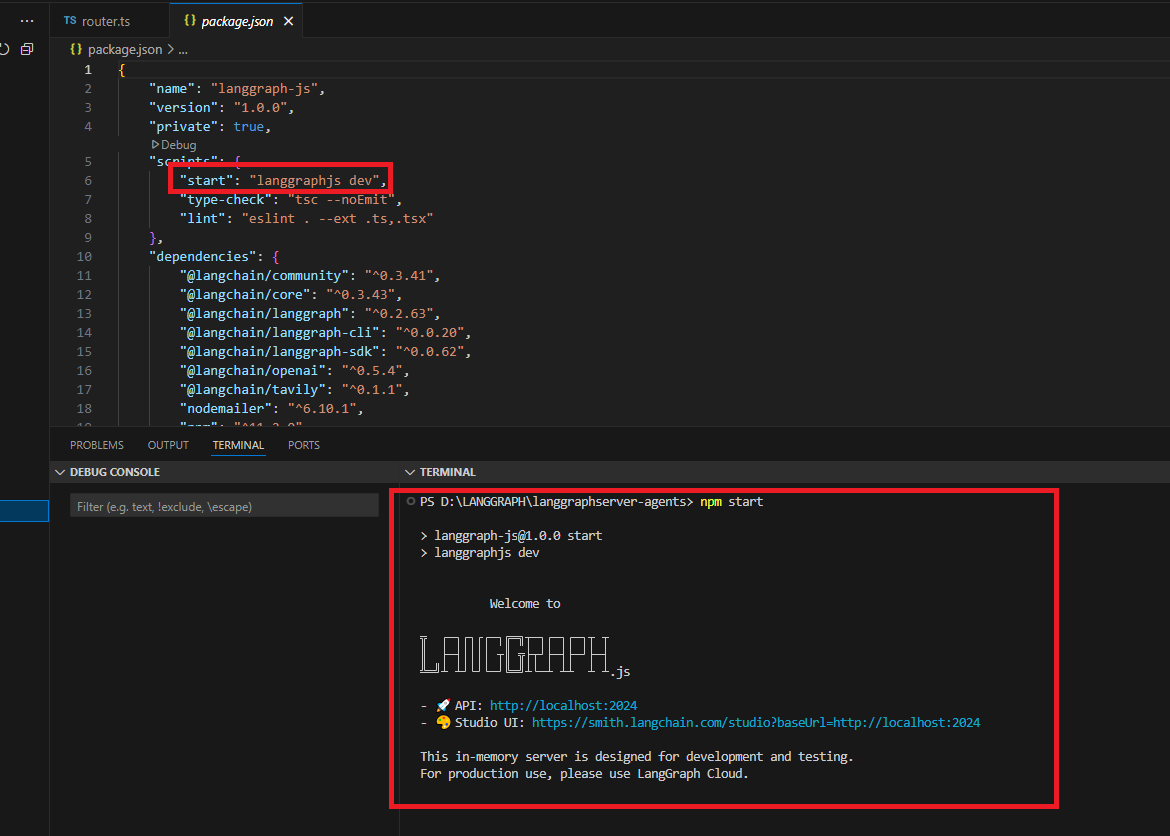Open the more actions ellipsis menu

point(27,21)
